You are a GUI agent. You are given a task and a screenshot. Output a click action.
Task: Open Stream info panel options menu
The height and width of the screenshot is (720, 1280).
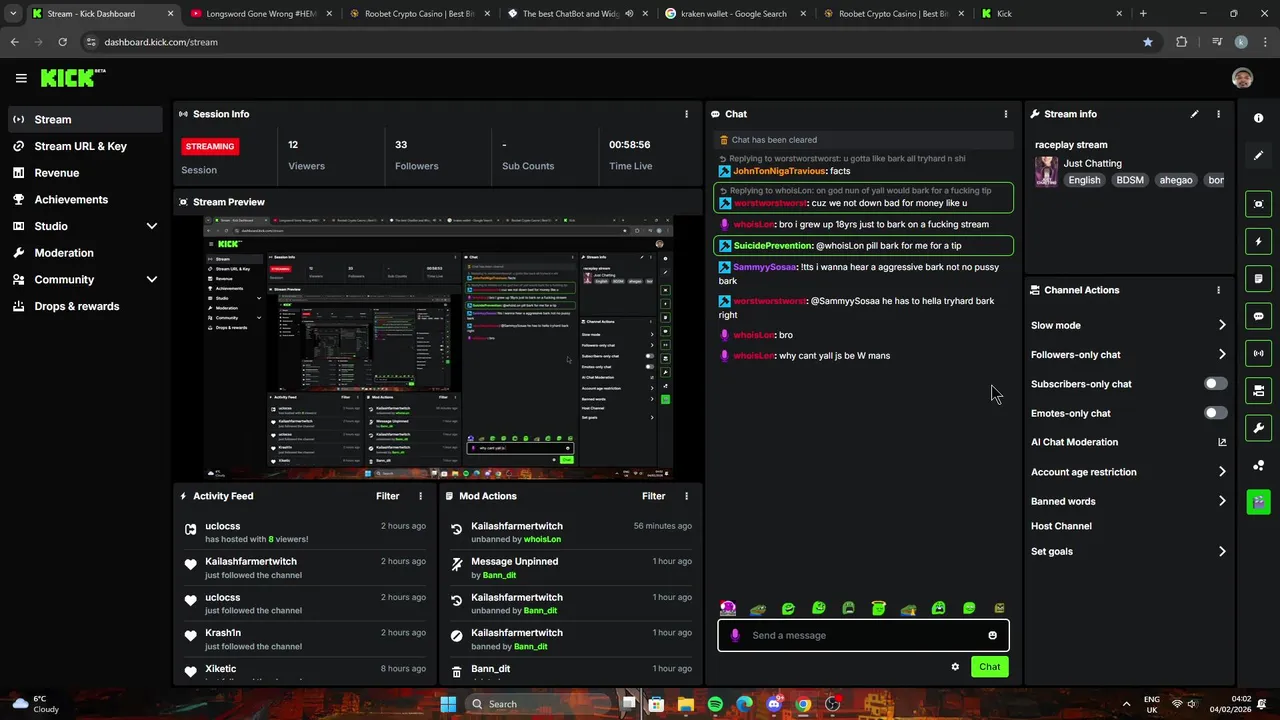click(x=1218, y=114)
